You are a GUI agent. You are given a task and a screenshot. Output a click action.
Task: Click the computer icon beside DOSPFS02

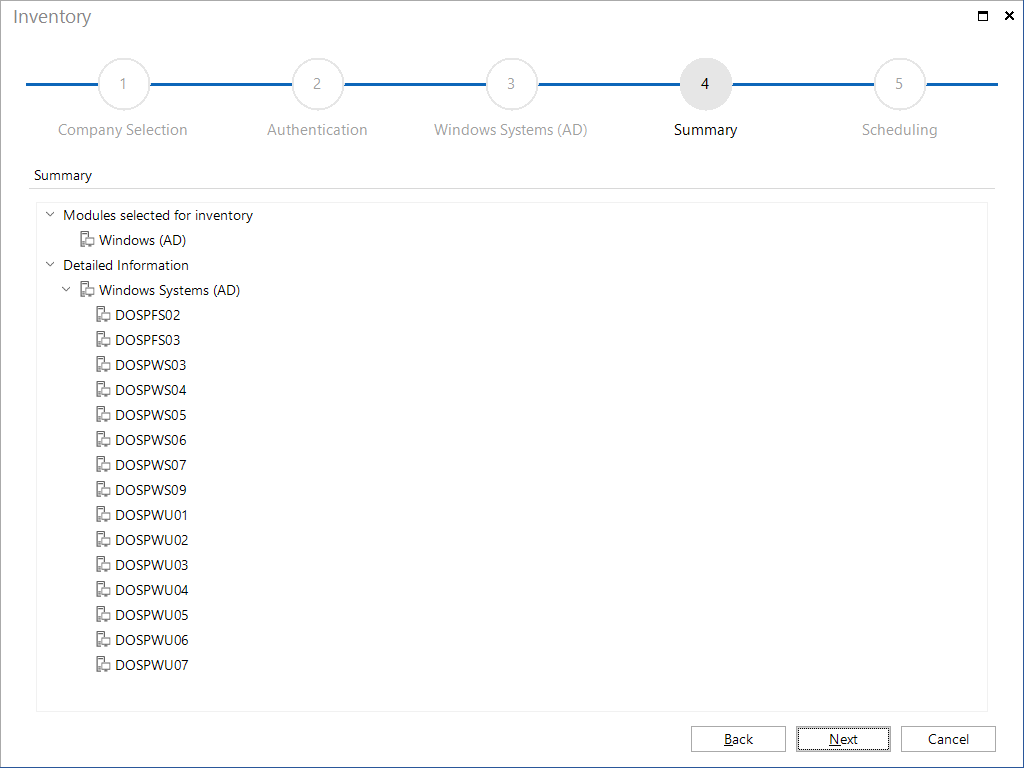(x=103, y=315)
